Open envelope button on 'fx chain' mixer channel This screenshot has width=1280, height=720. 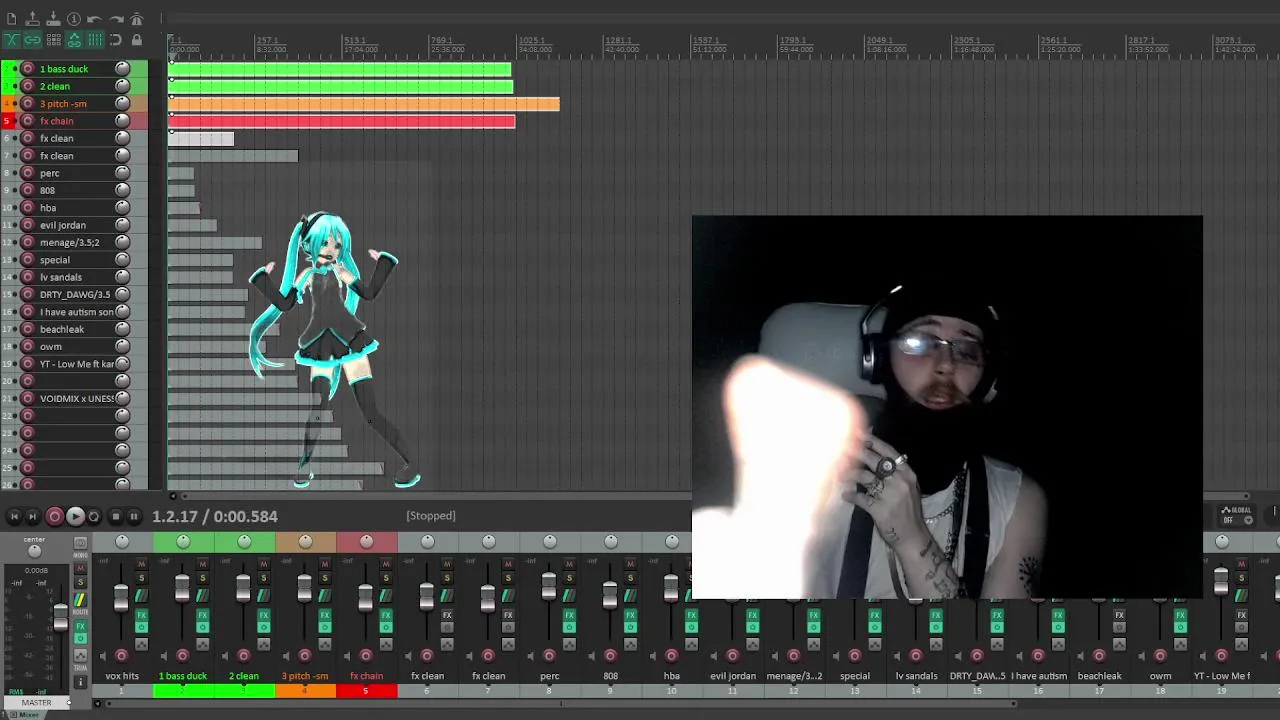[x=386, y=645]
